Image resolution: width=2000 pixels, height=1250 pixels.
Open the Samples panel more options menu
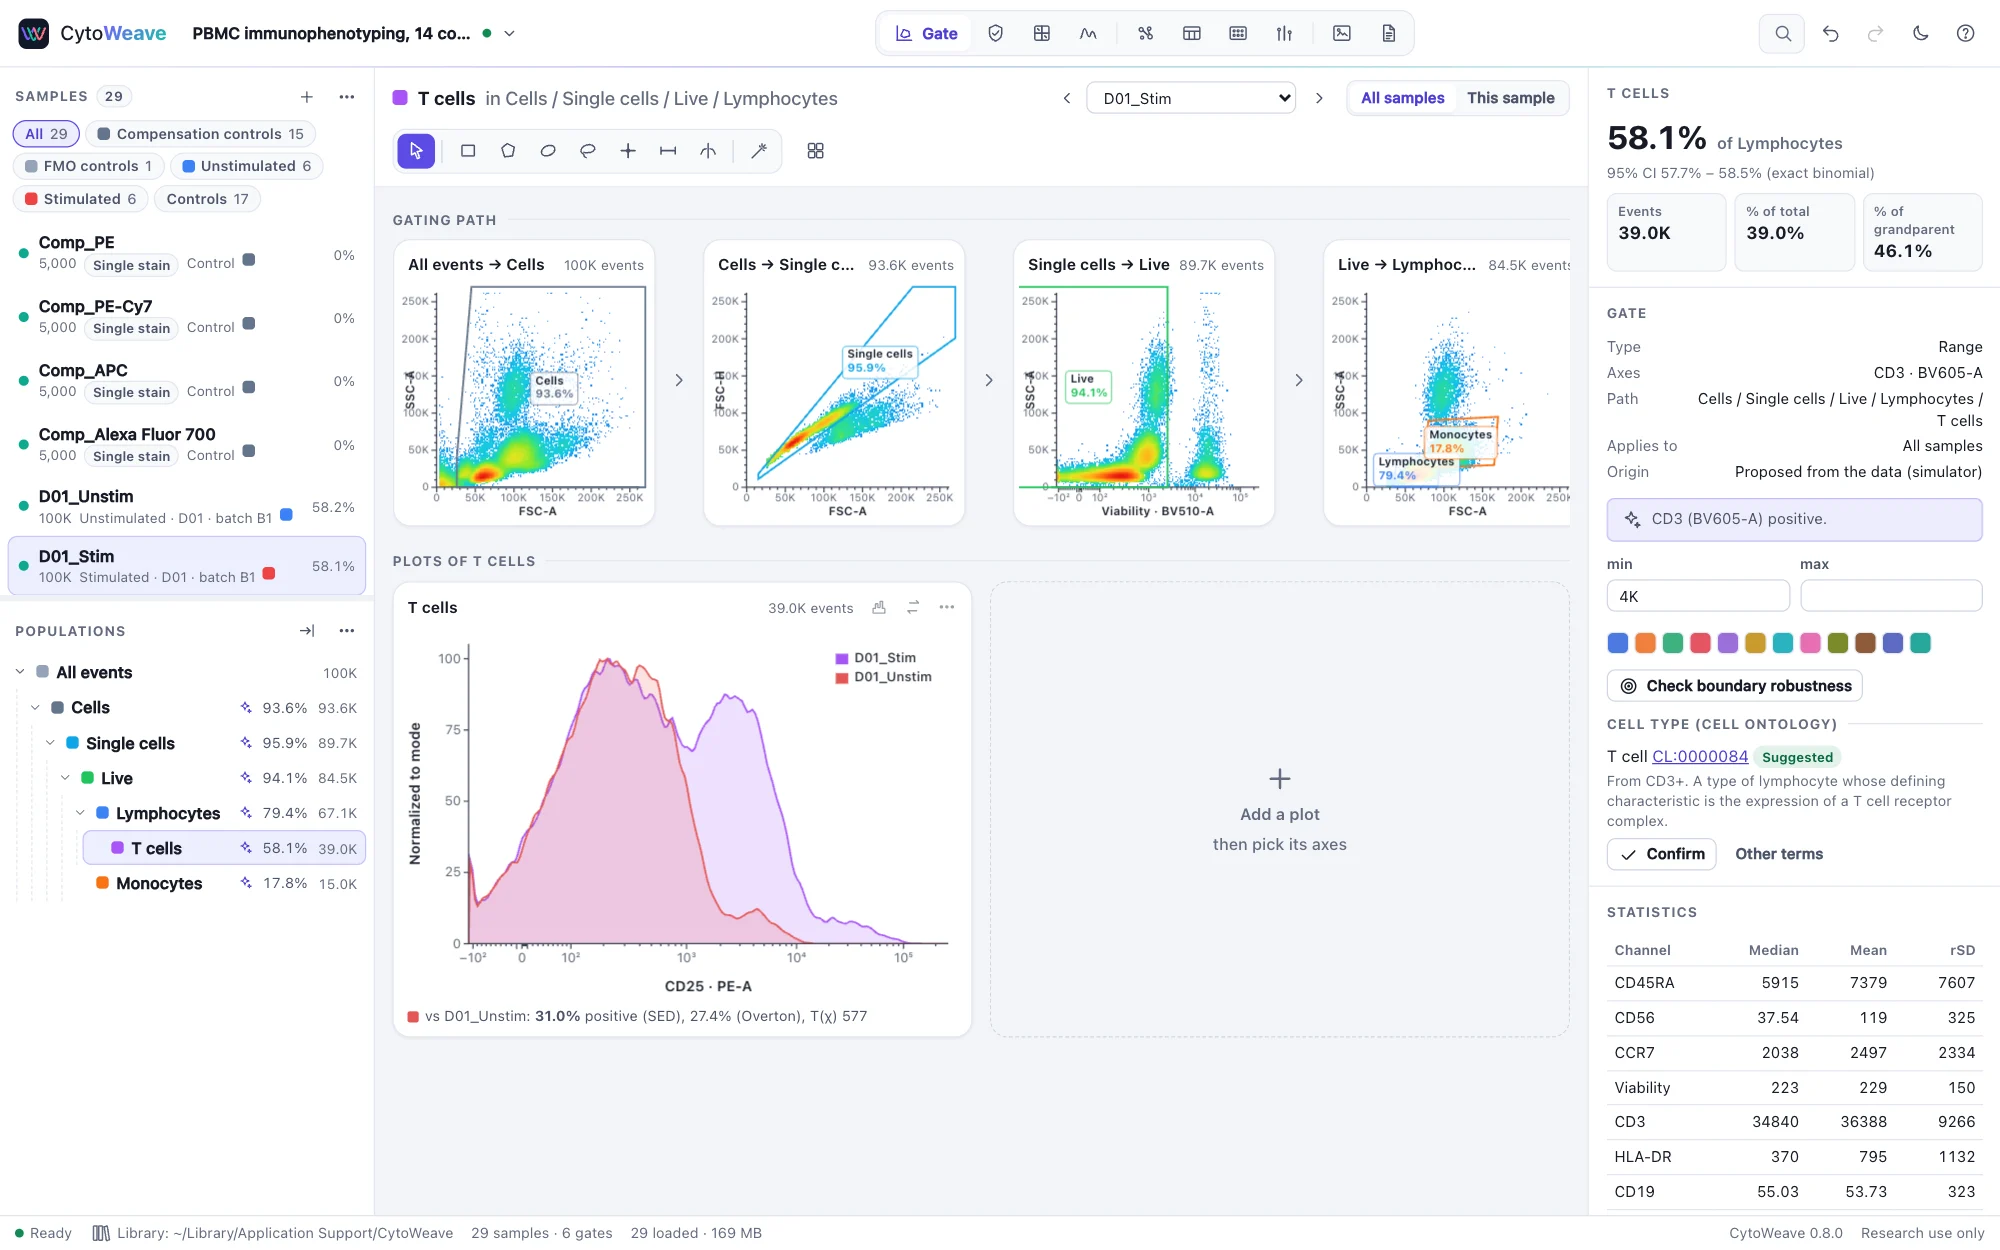point(347,97)
